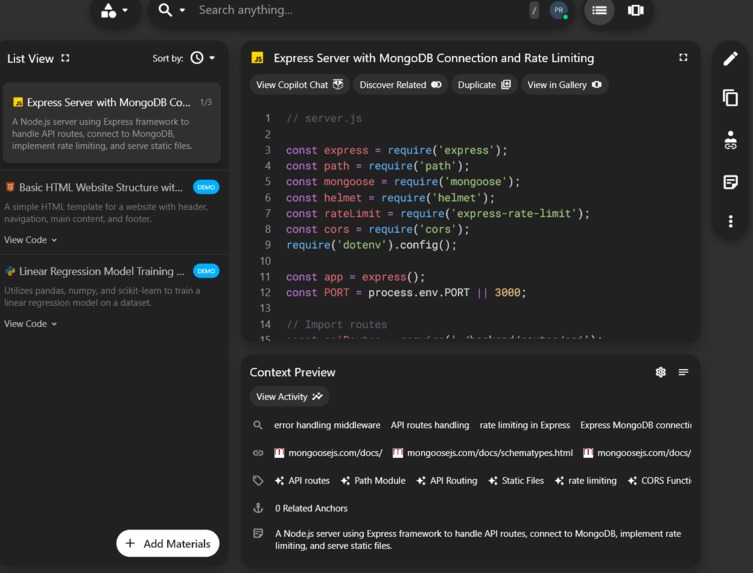The image size is (753, 573).
Task: Open the PR user avatar
Action: pyautogui.click(x=559, y=10)
